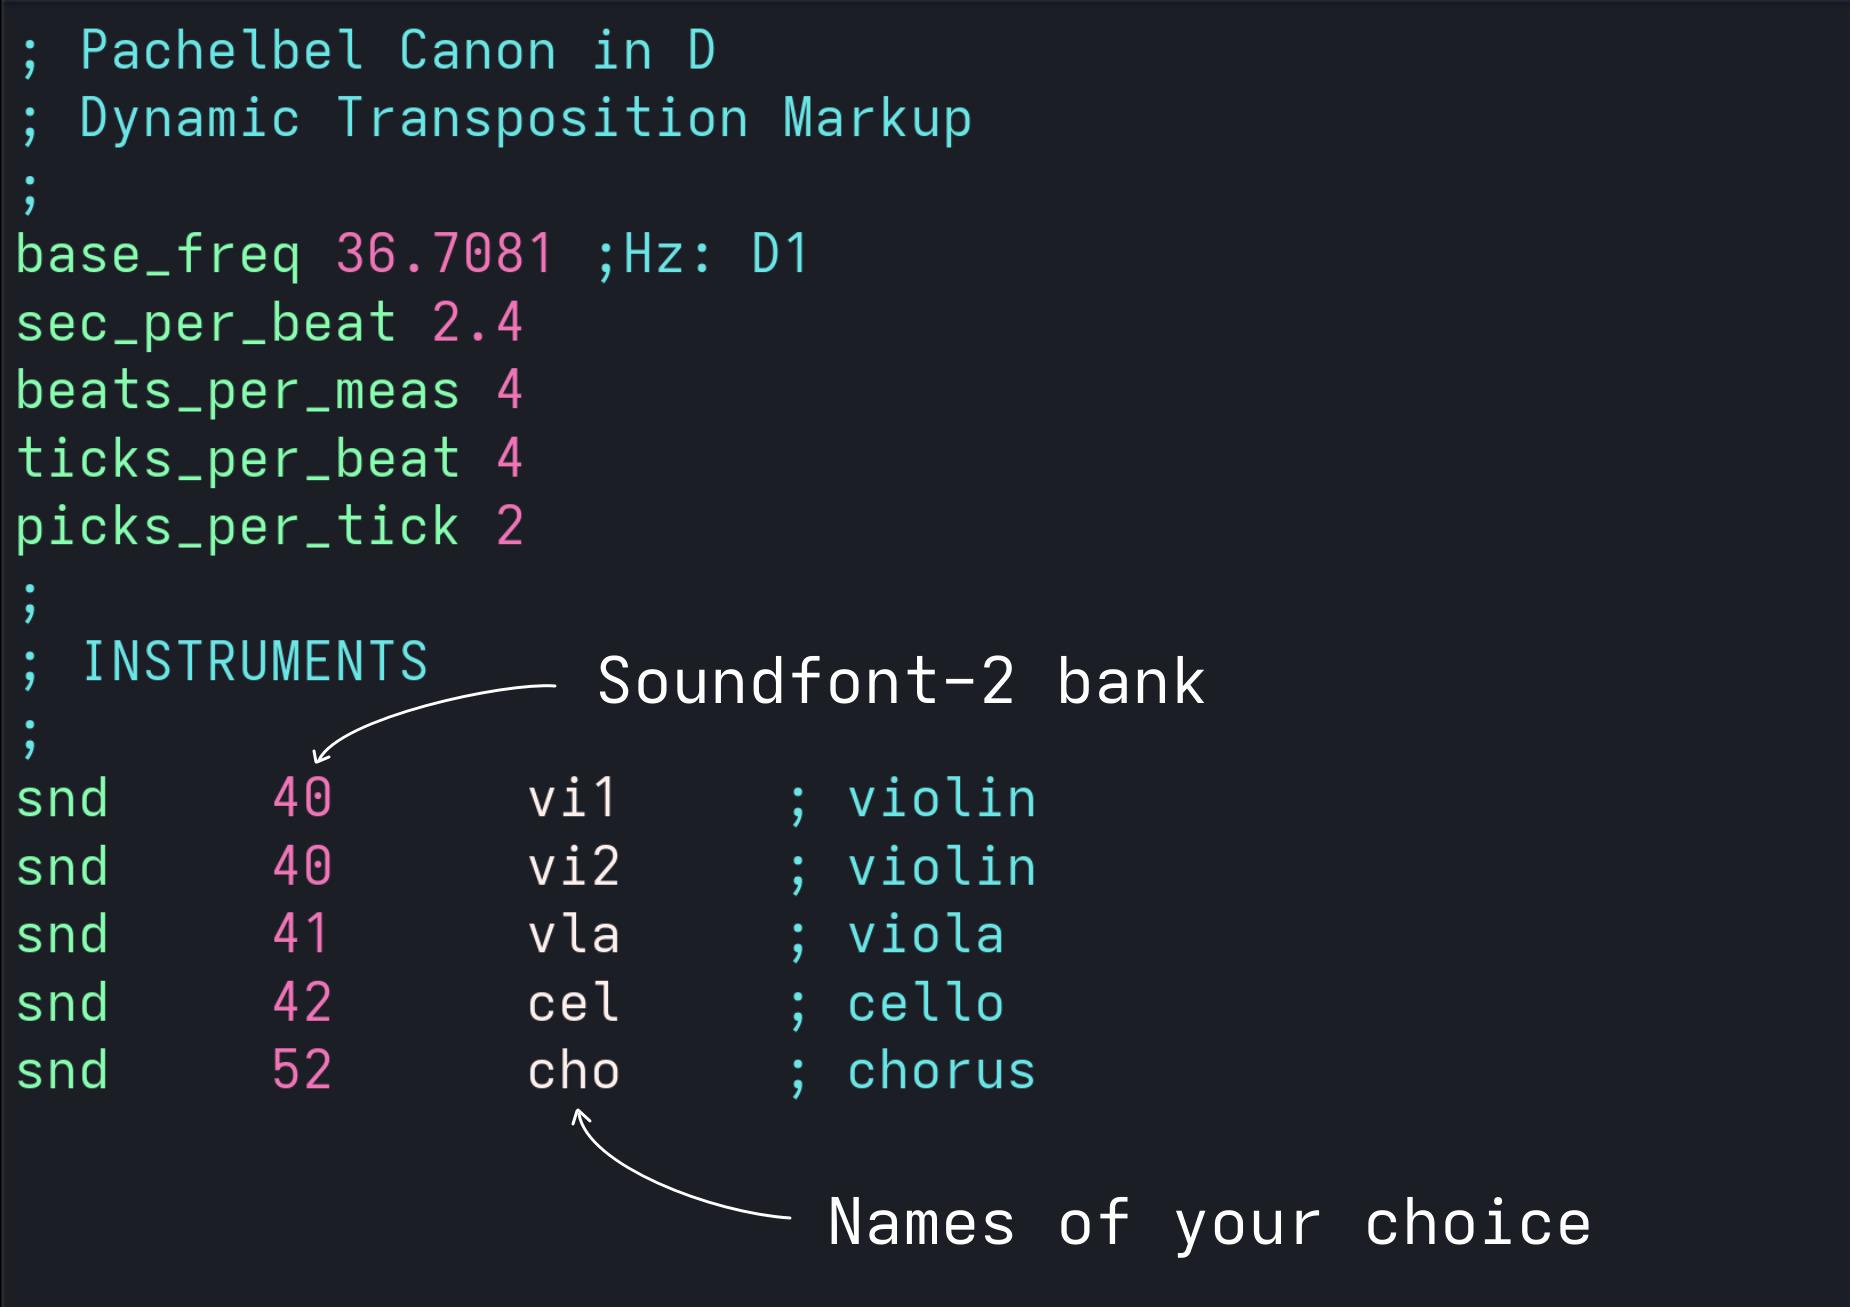Click the vi1 instrument name
Screen dimensions: 1850x1307
tap(573, 799)
